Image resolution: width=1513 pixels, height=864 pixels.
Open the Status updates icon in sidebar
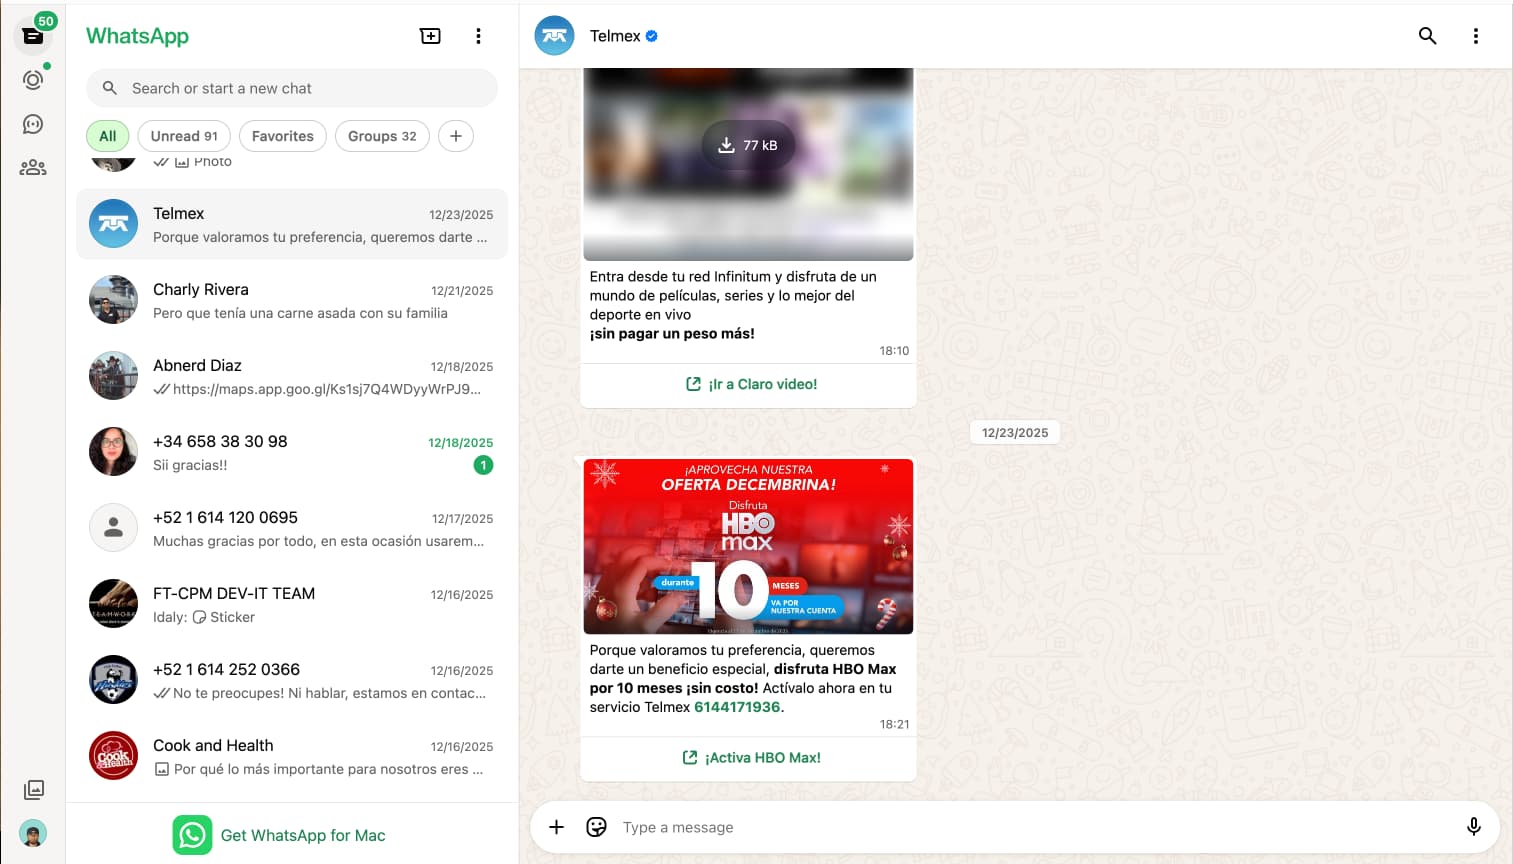pos(33,80)
